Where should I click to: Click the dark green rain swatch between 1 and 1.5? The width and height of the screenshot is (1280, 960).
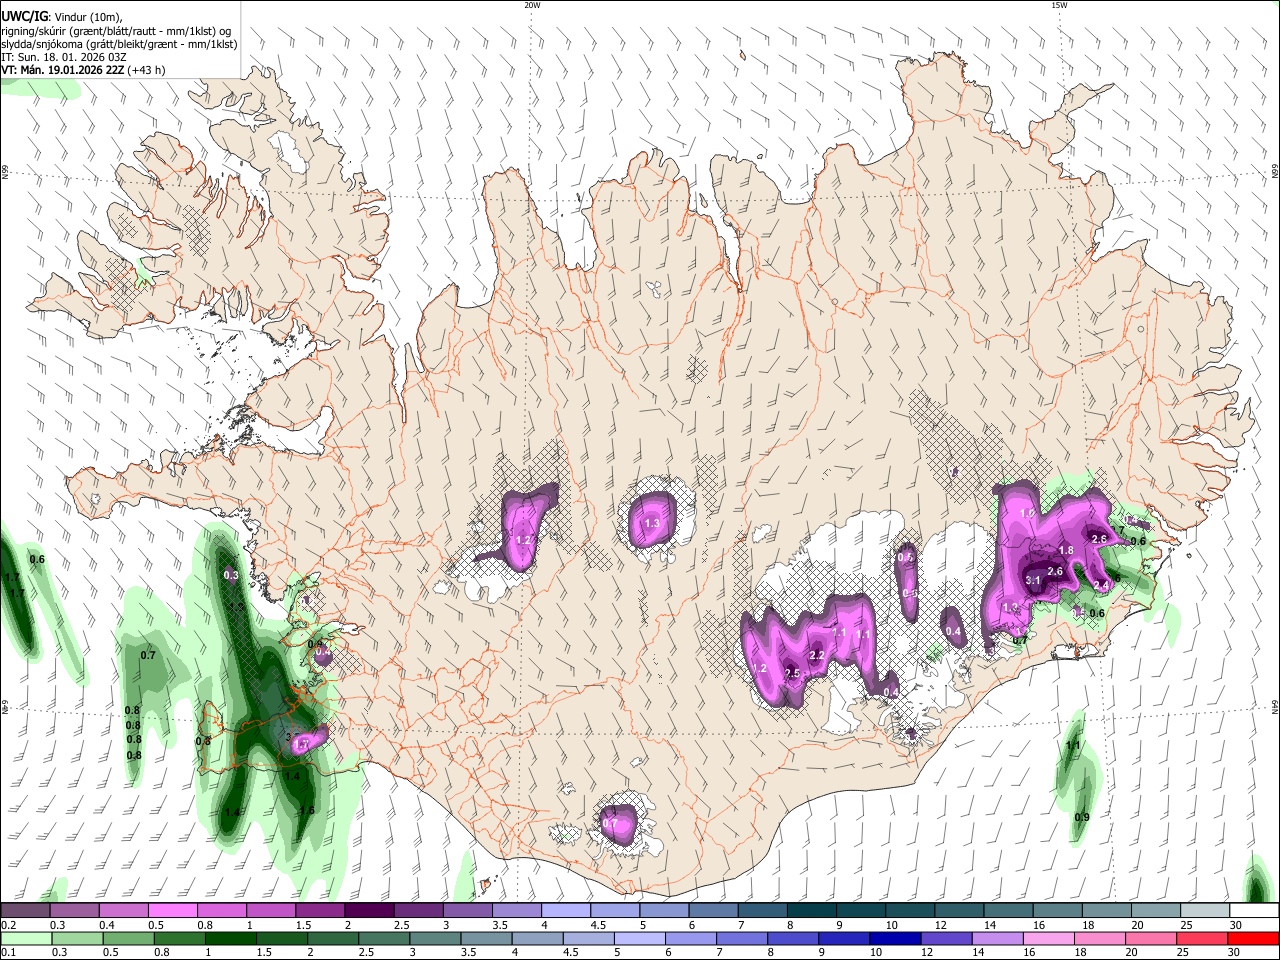(232, 938)
